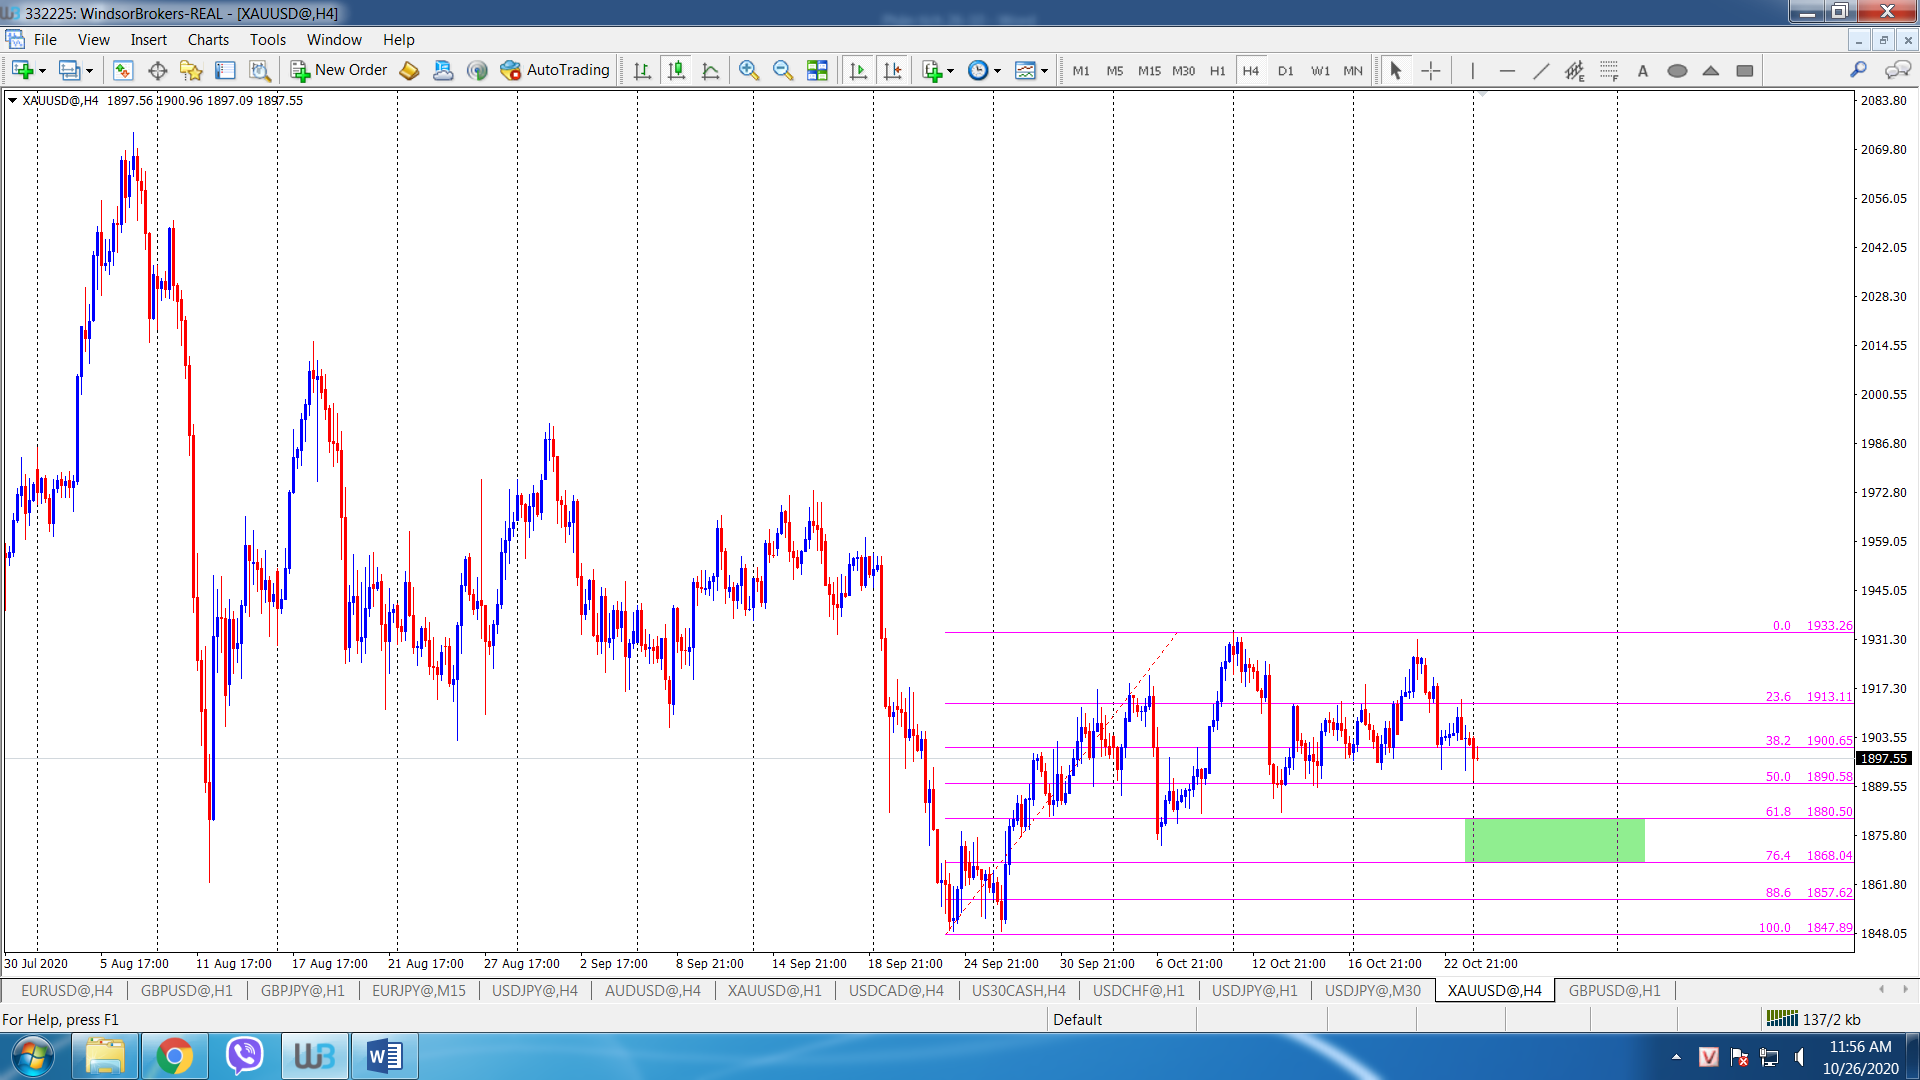Viewport: 1920px width, 1080px height.
Task: Toggle chart shift
Action: (x=893, y=70)
